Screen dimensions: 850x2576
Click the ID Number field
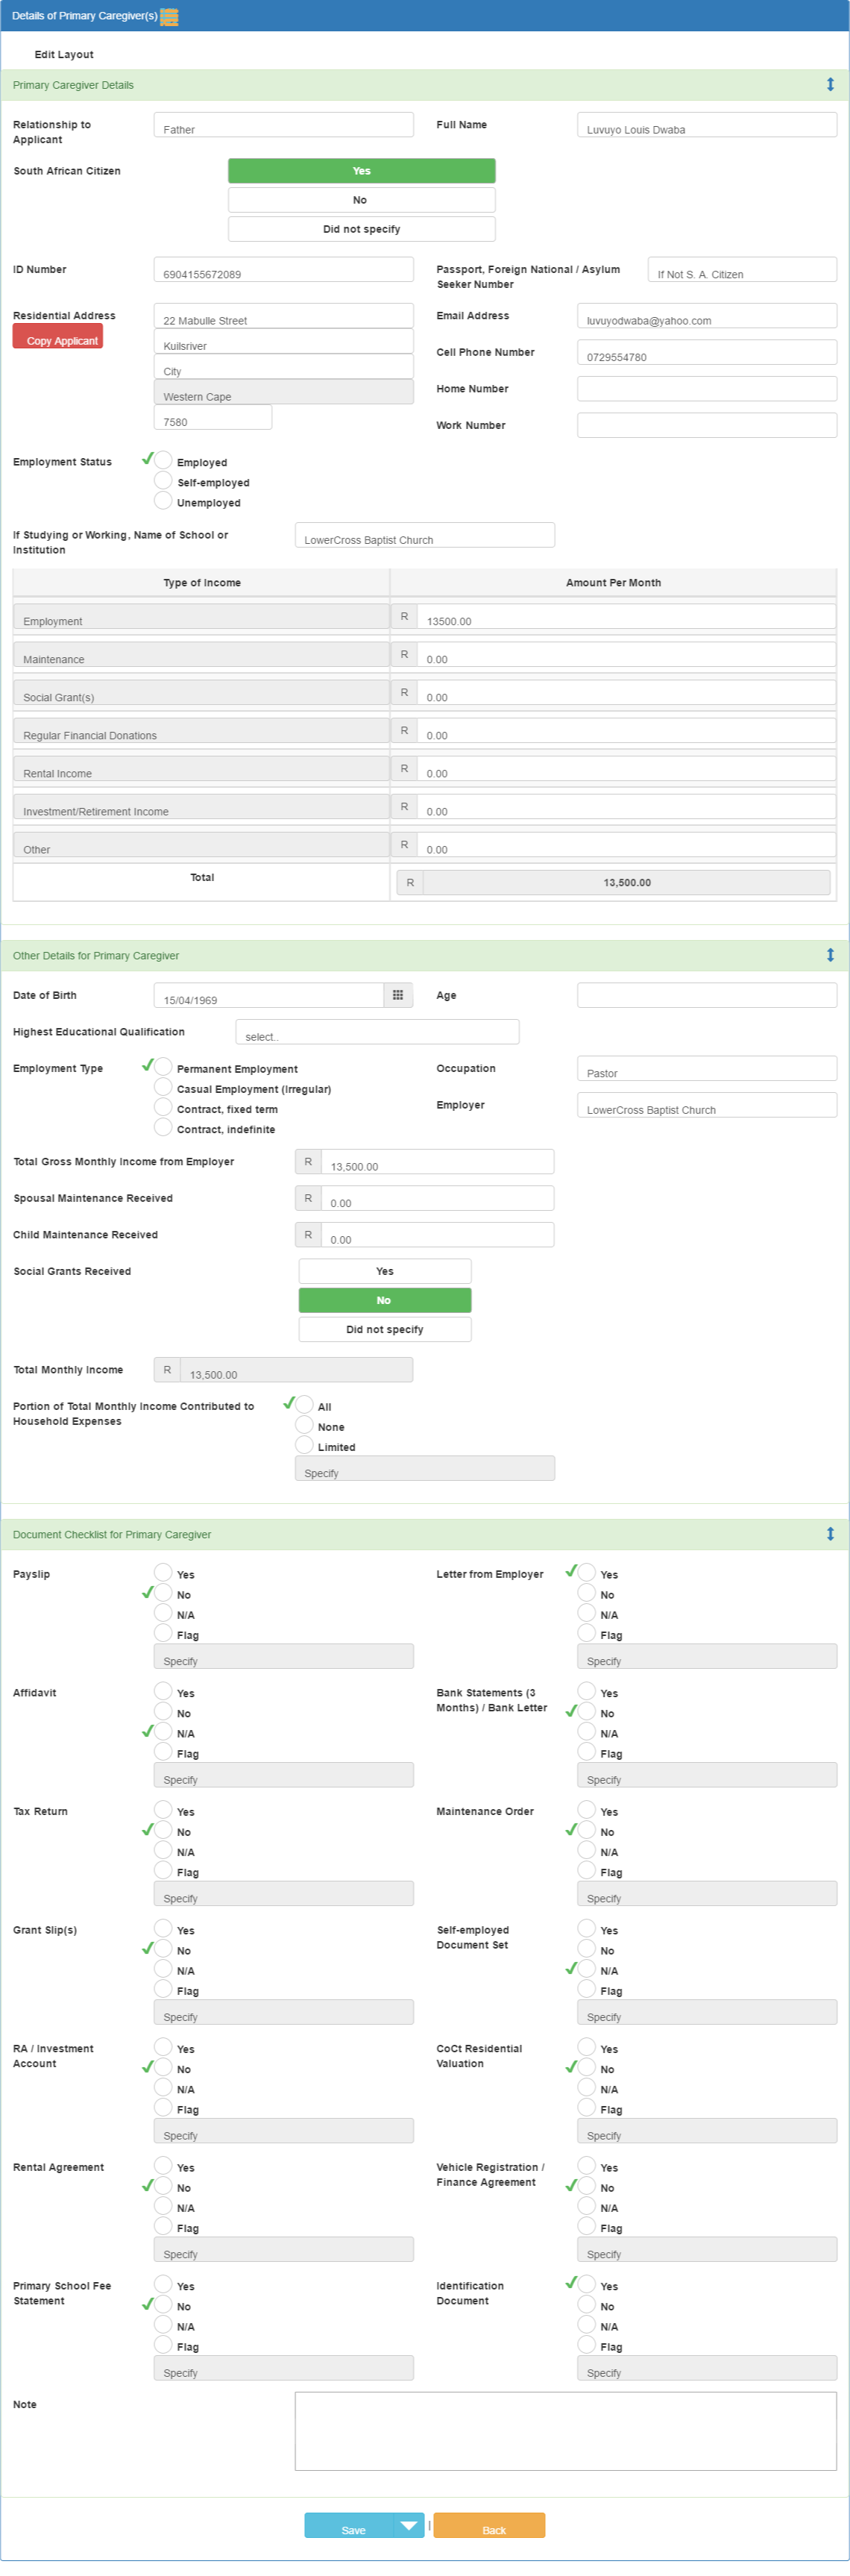click(x=283, y=270)
